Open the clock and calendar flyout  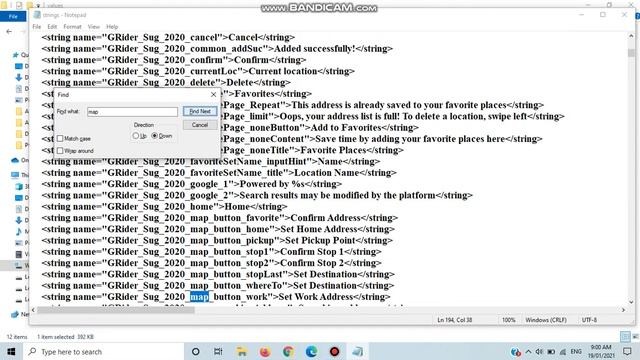600,351
